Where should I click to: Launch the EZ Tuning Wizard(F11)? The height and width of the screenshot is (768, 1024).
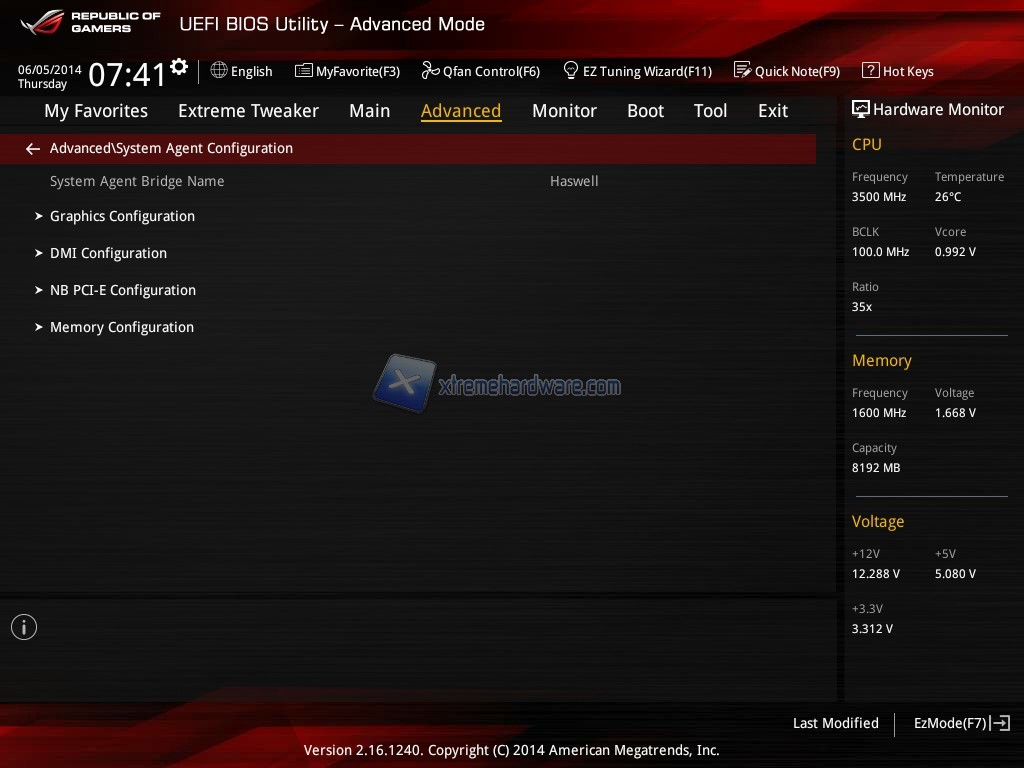point(637,71)
